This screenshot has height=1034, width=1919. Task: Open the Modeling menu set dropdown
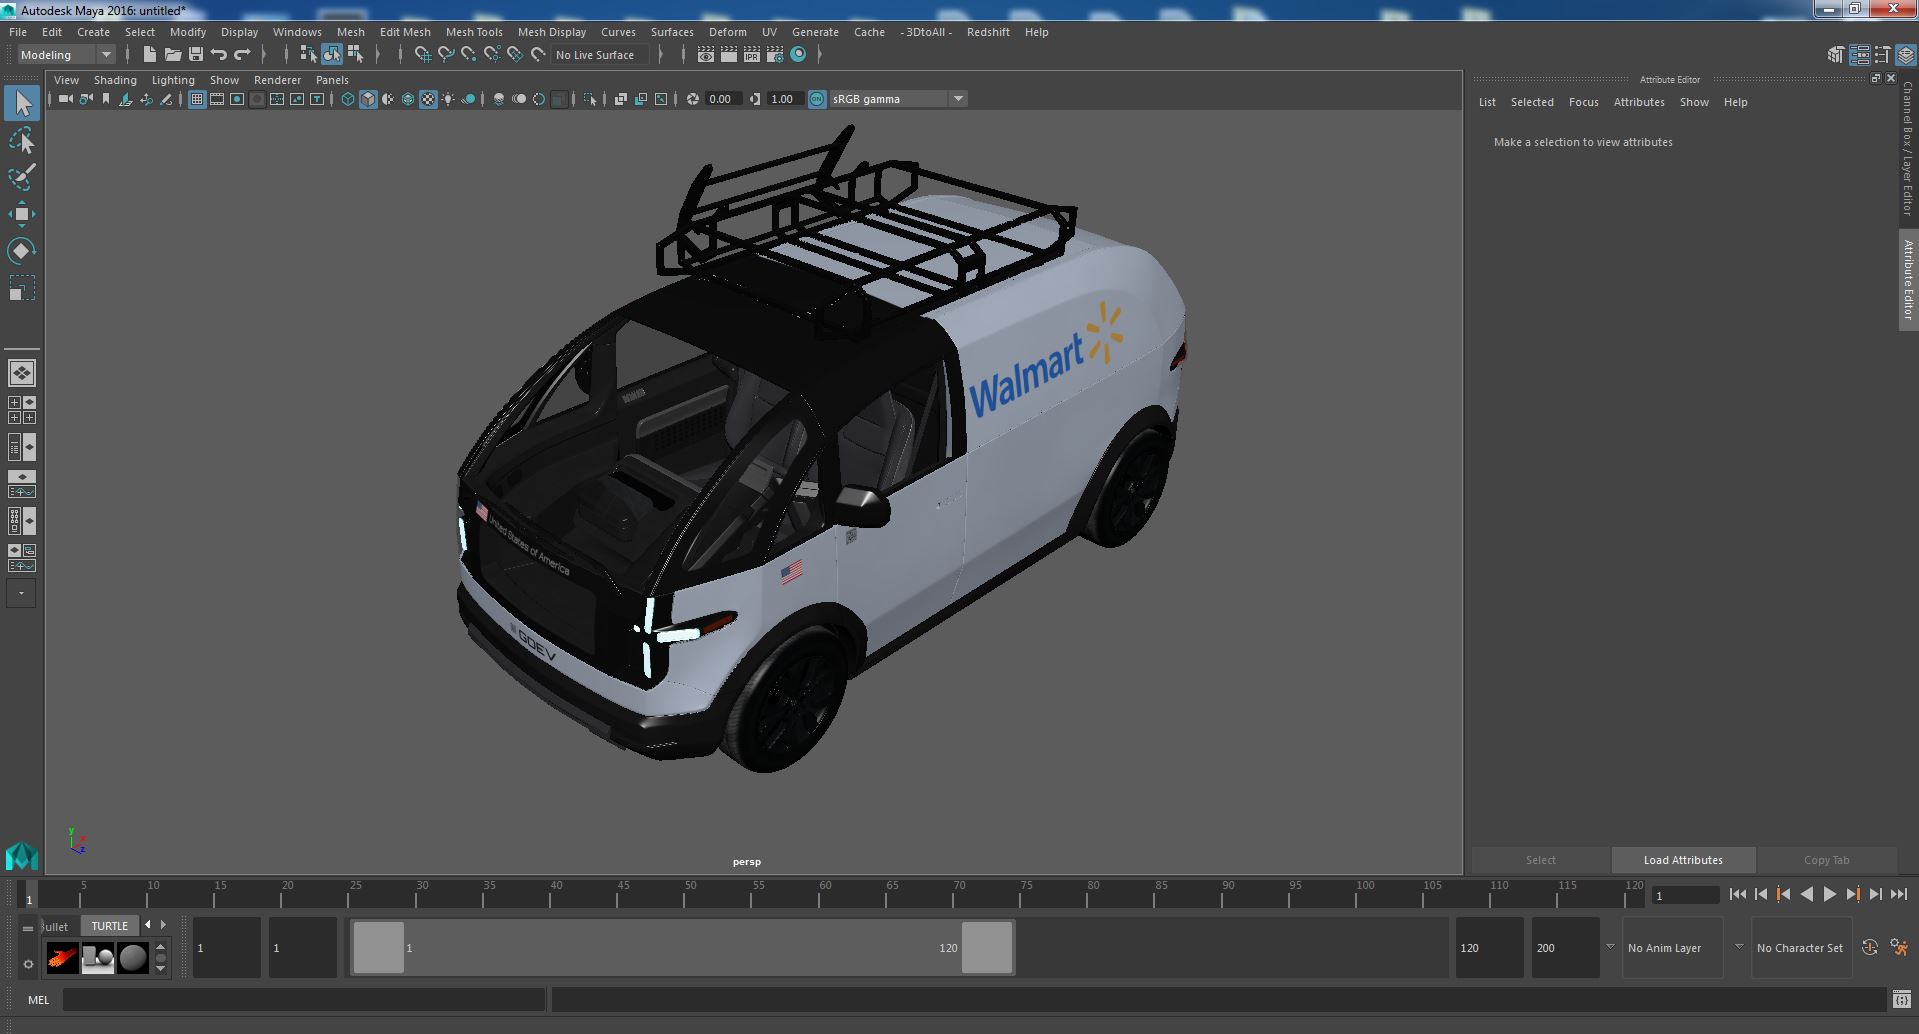[66, 55]
